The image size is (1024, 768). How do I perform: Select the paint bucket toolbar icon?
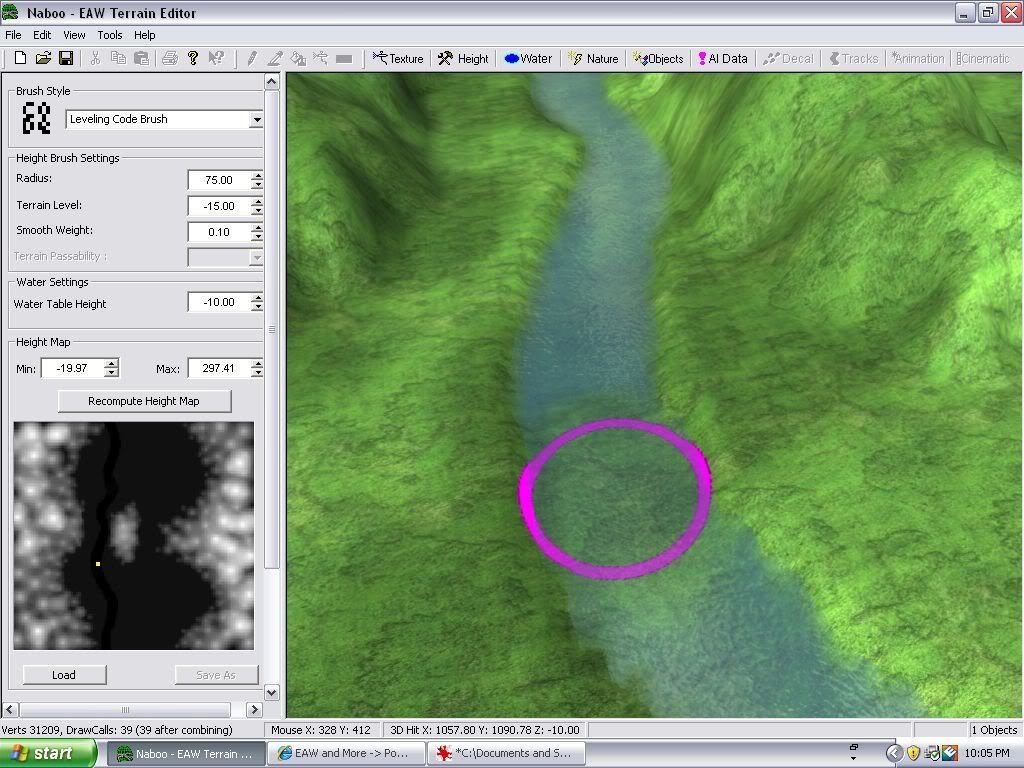(x=298, y=58)
